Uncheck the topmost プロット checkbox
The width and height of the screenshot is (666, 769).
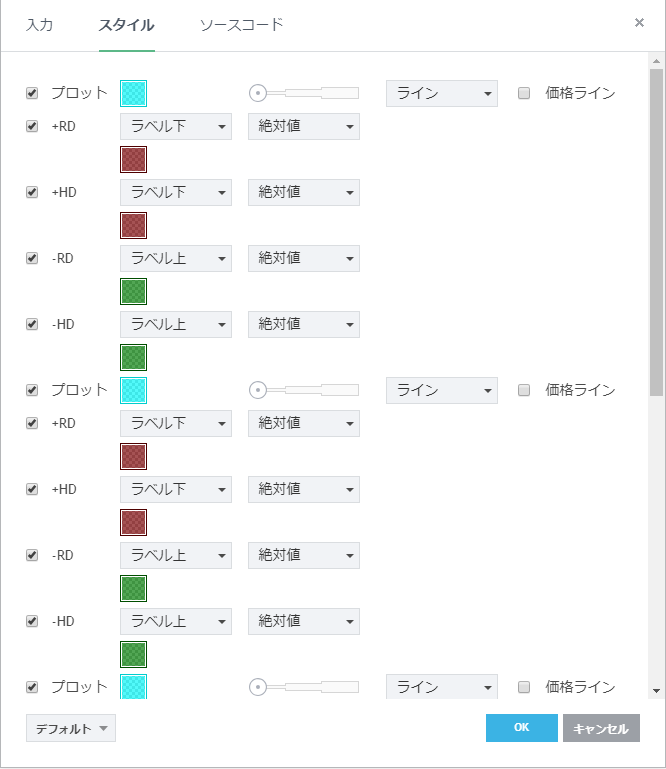click(32, 93)
